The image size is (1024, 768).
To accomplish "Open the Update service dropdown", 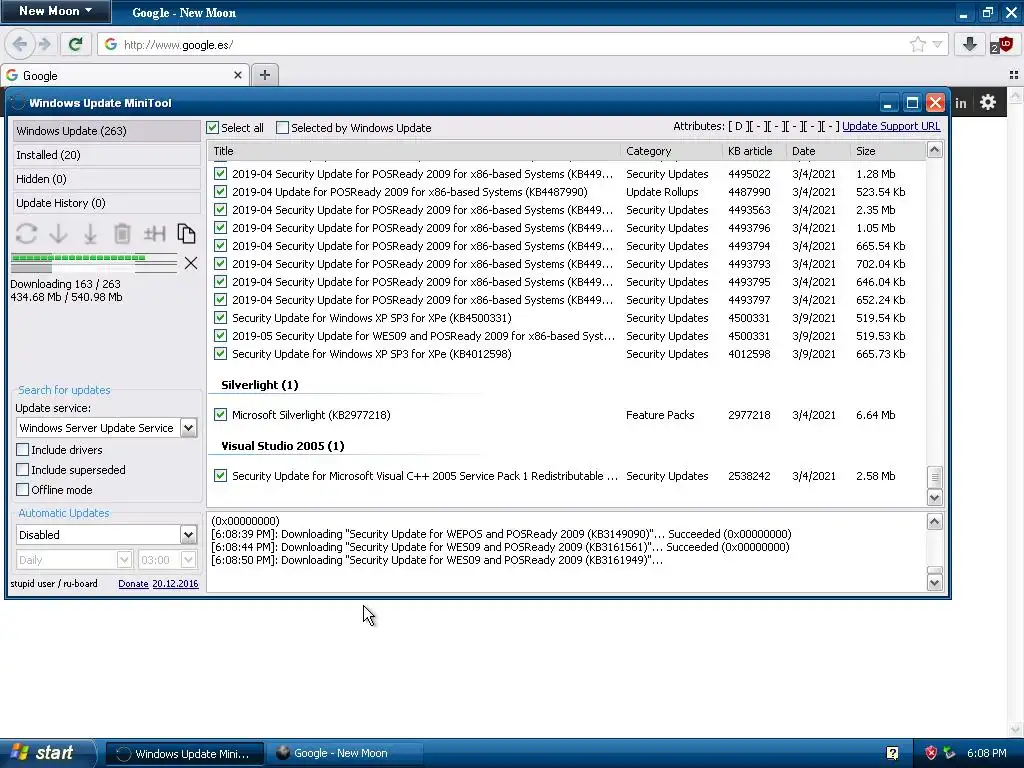I will pyautogui.click(x=188, y=428).
